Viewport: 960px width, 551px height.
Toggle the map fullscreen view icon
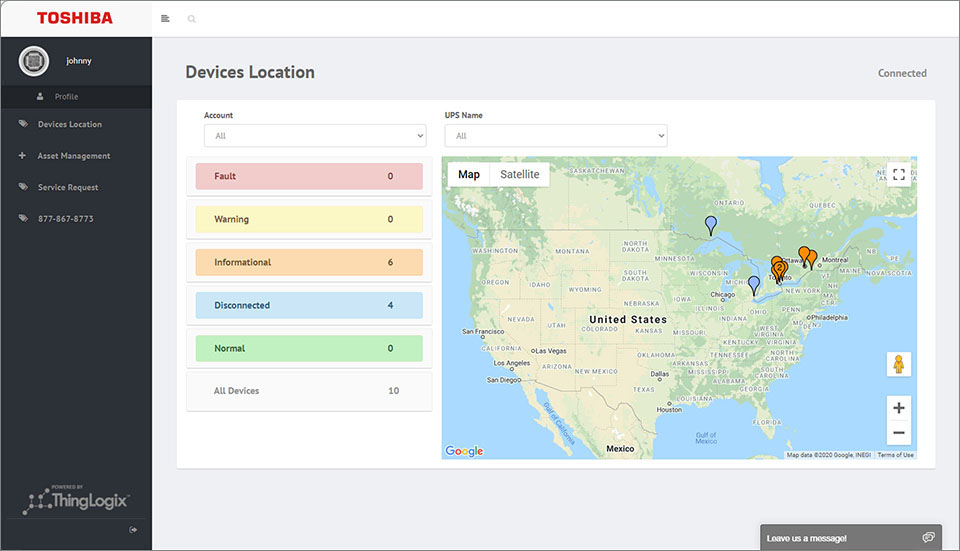(899, 174)
